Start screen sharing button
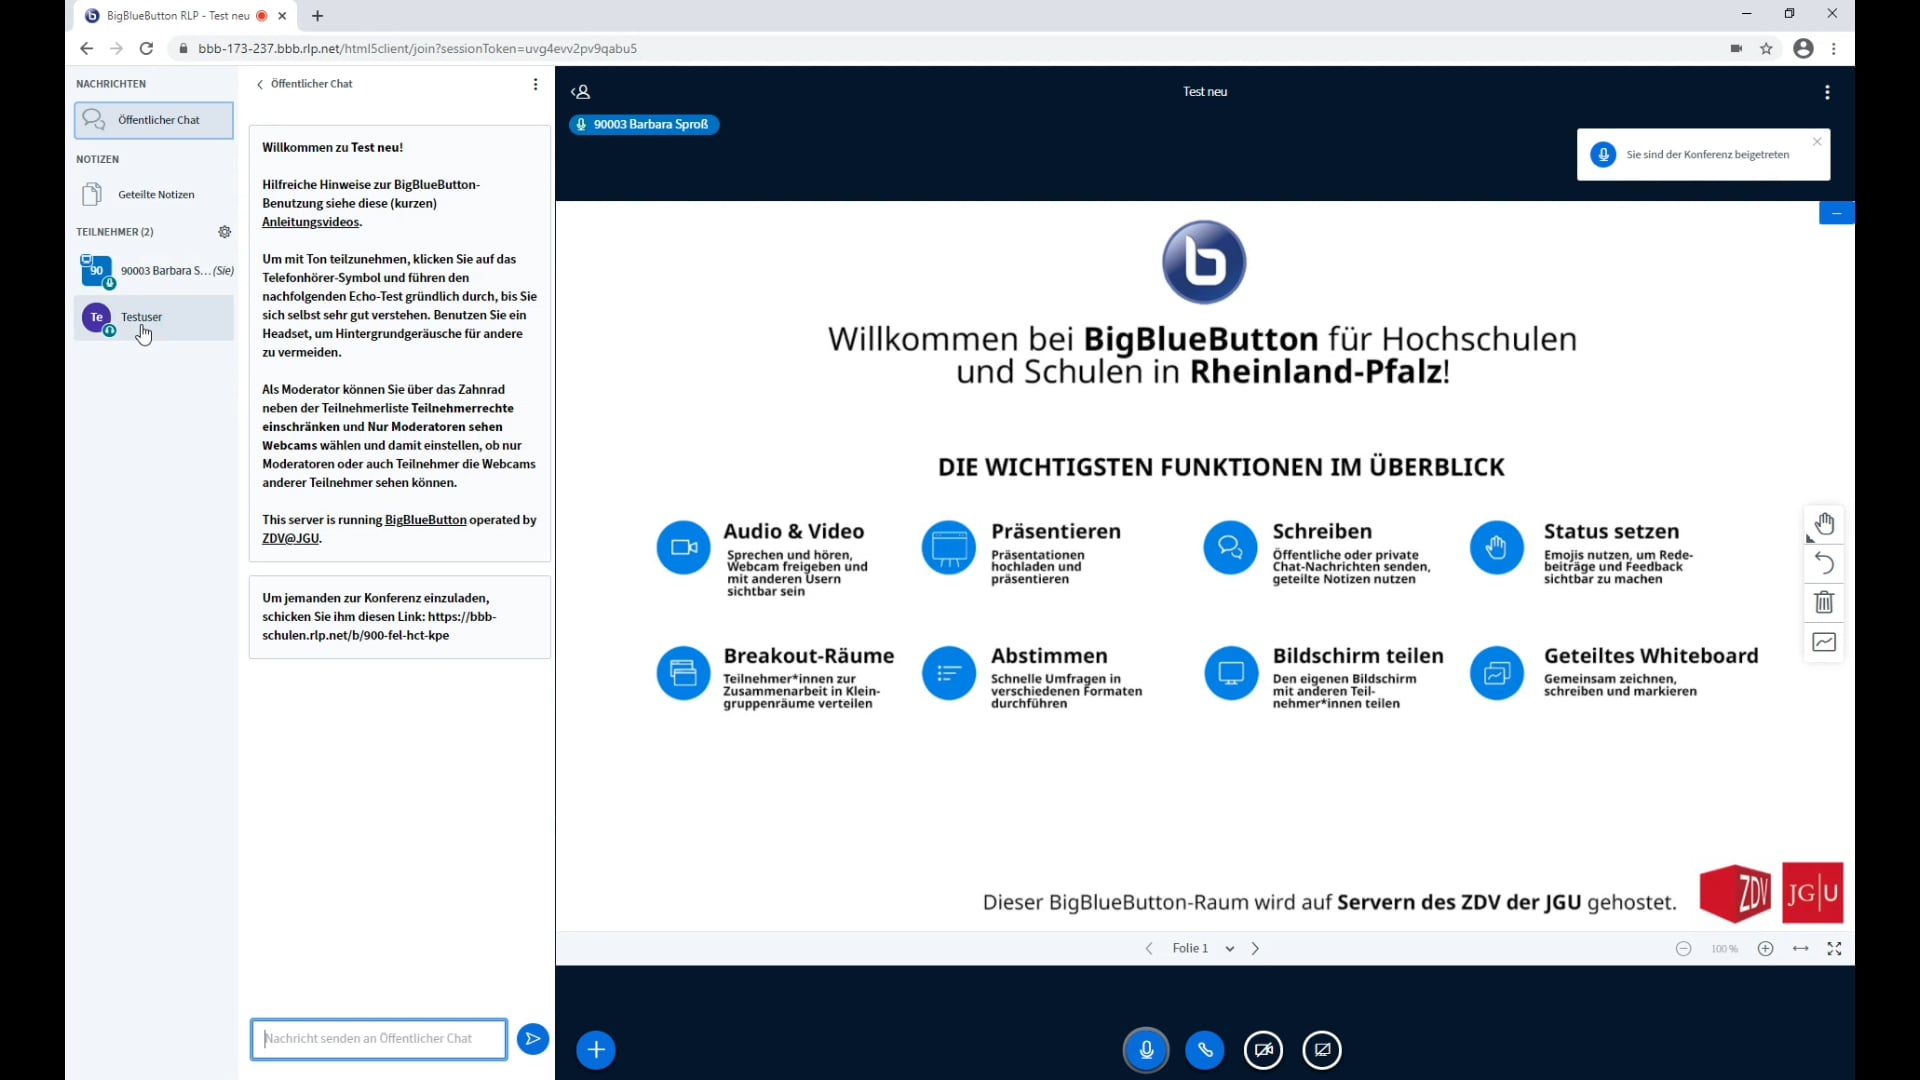 (1323, 1050)
